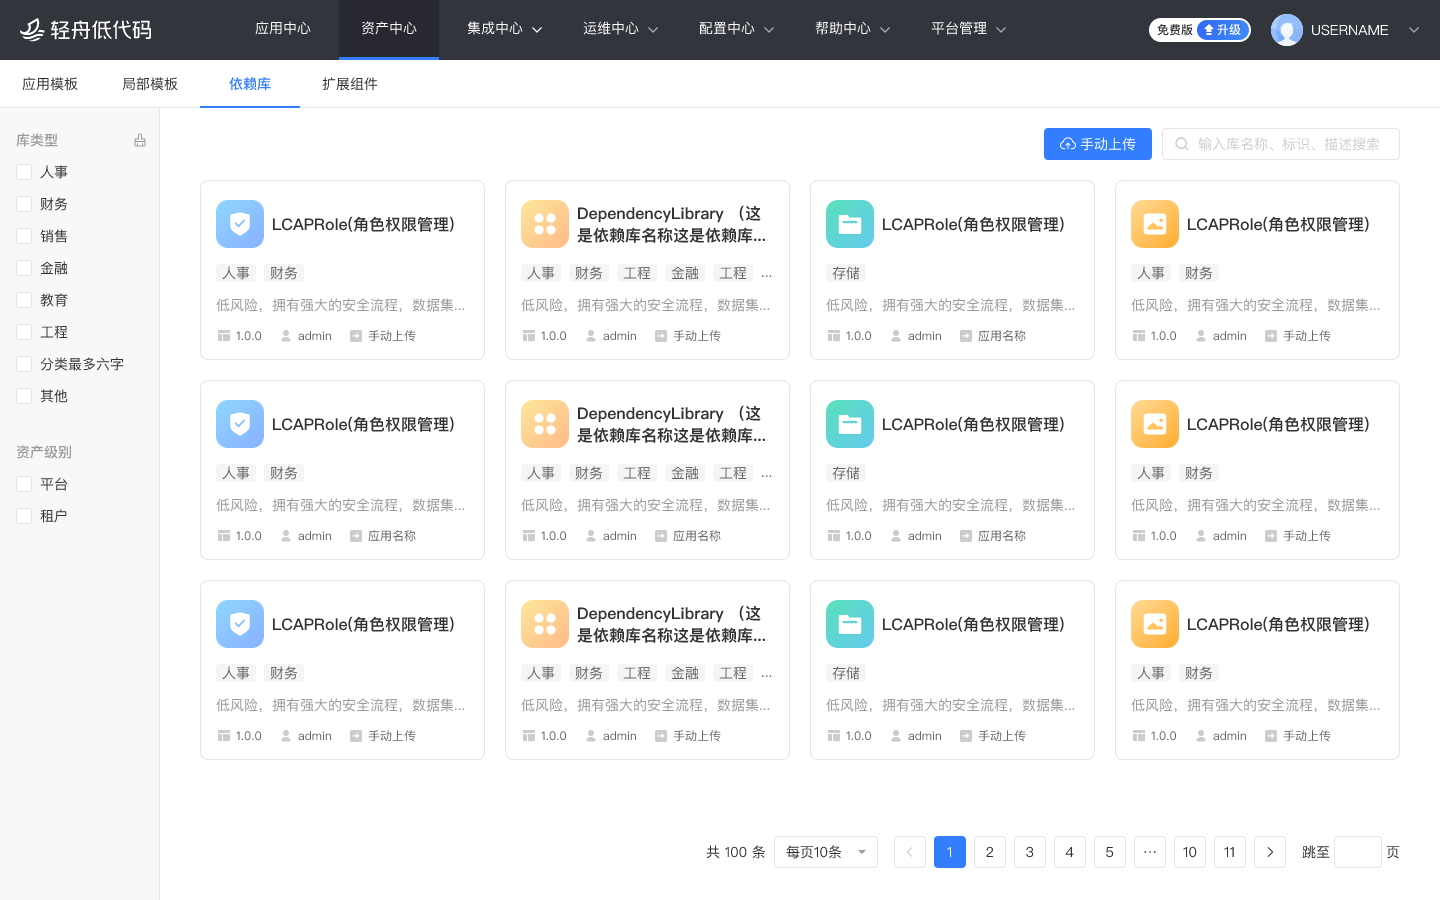Click orange image icon in third row right card
This screenshot has height=900, width=1440.
(1155, 624)
